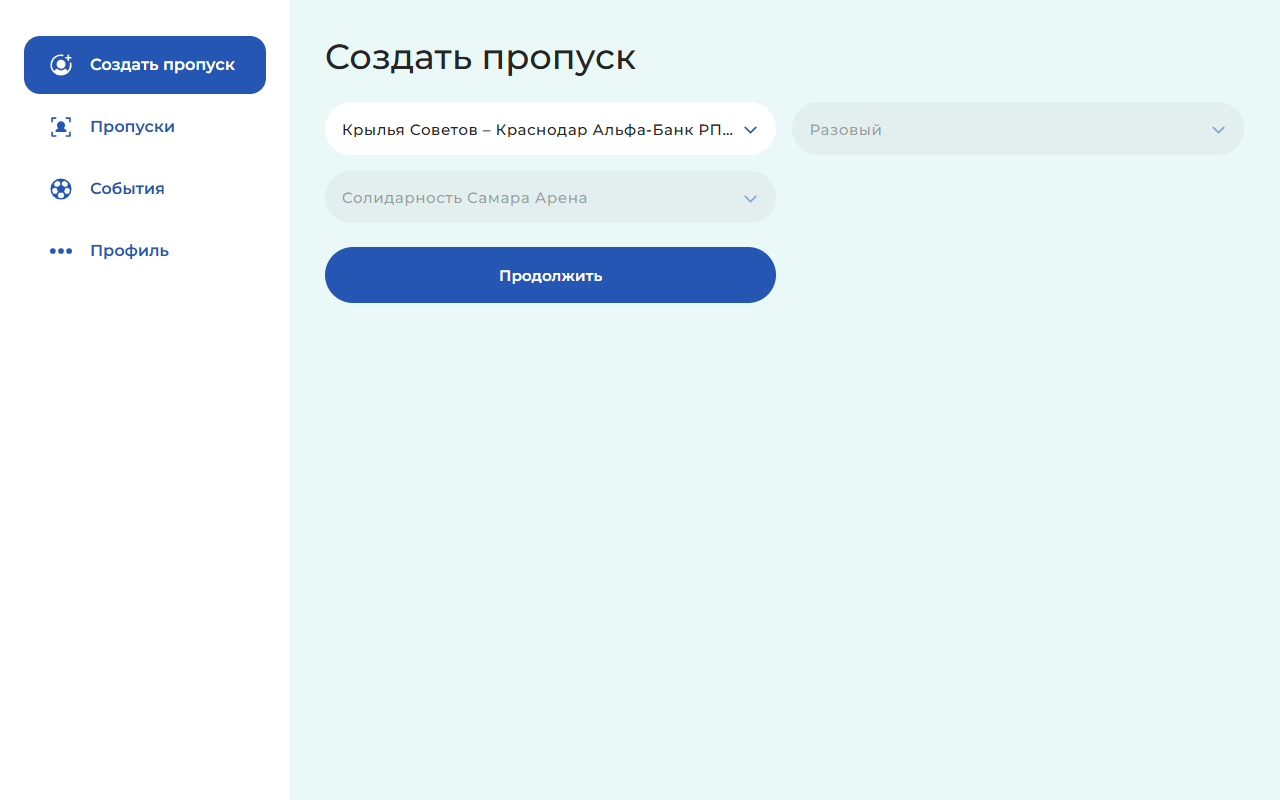
Task: Open the Солидарность Самара Арена venue dropdown
Action: 550,197
